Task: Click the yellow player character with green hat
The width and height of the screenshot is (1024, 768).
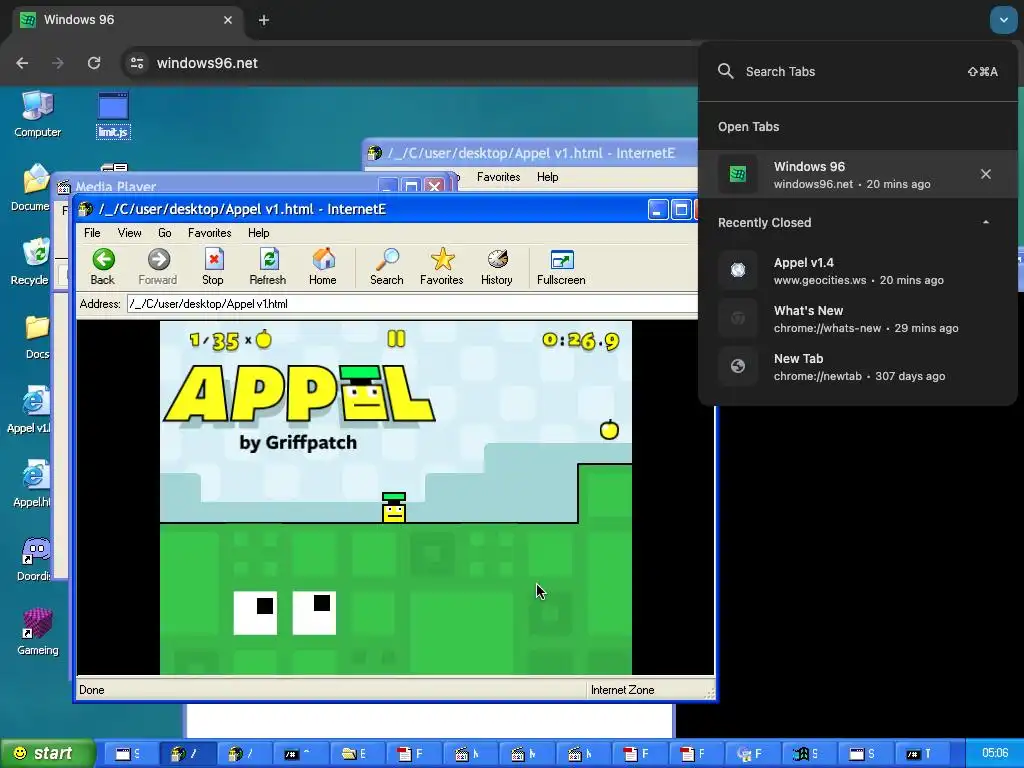Action: click(x=394, y=507)
